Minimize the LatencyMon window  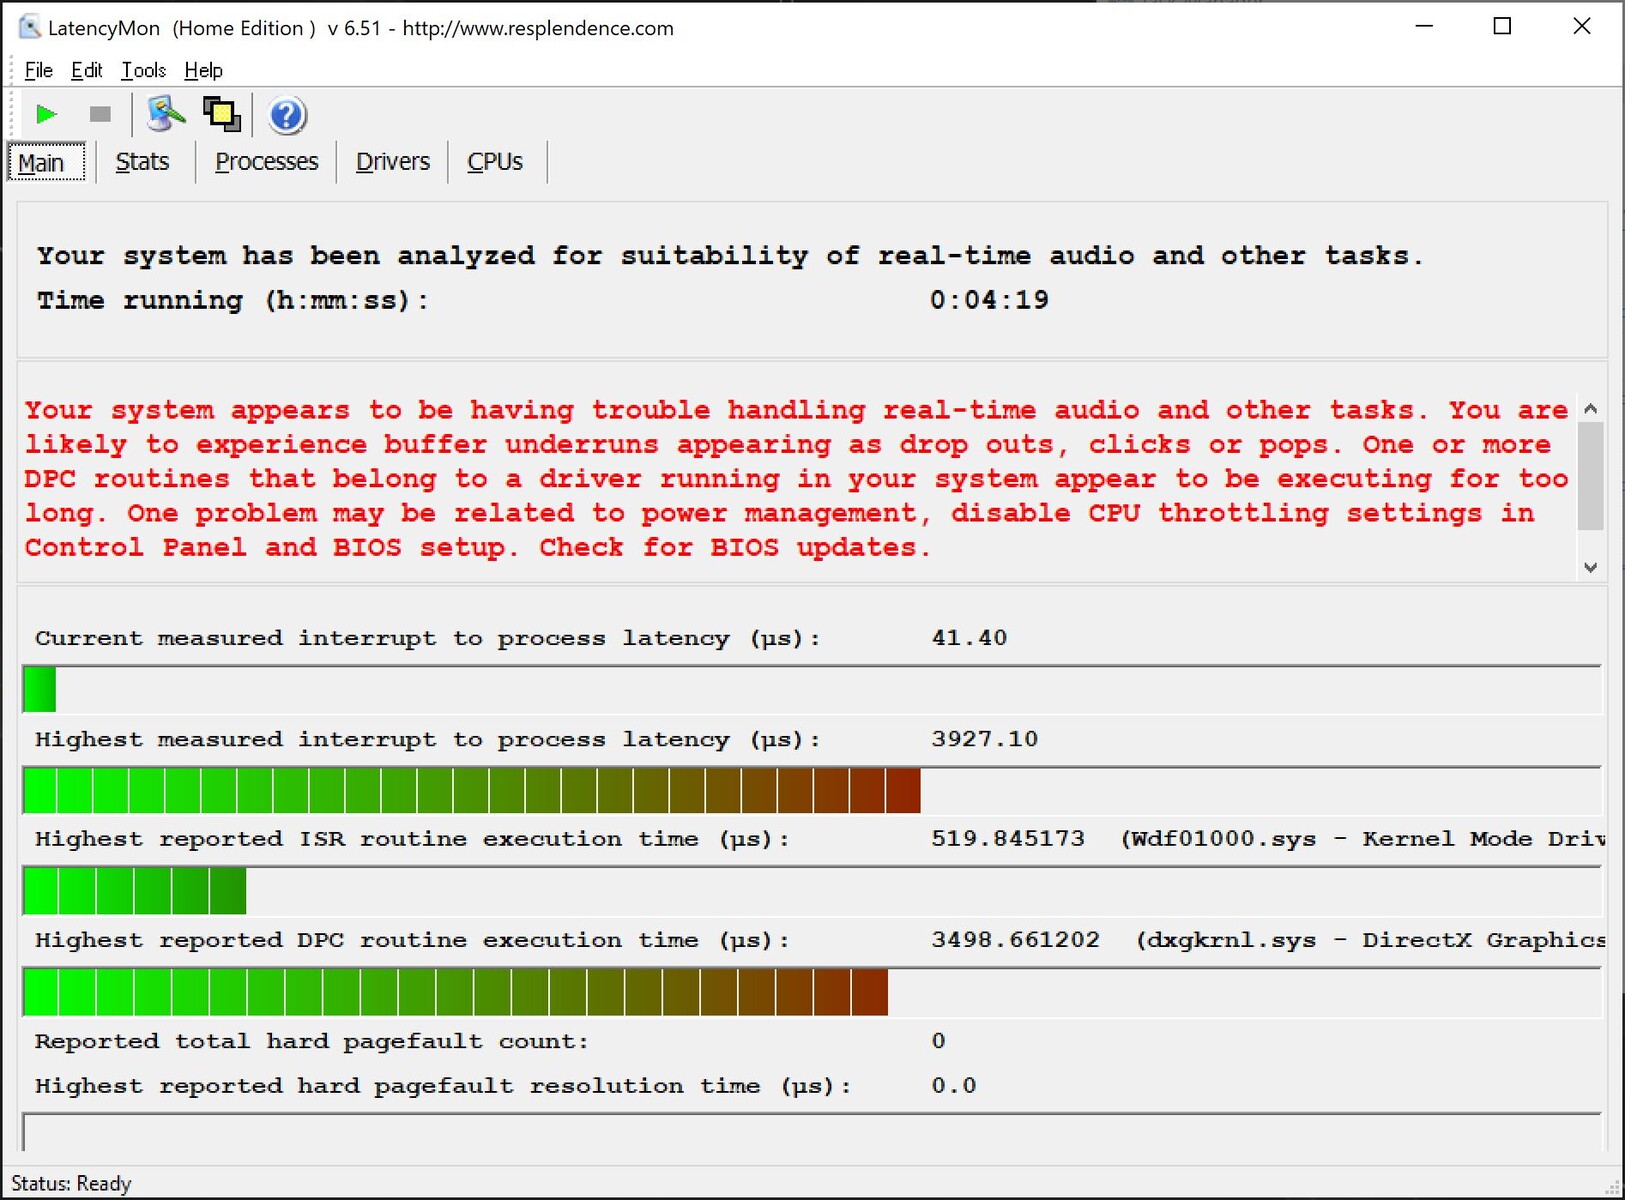pyautogui.click(x=1425, y=27)
